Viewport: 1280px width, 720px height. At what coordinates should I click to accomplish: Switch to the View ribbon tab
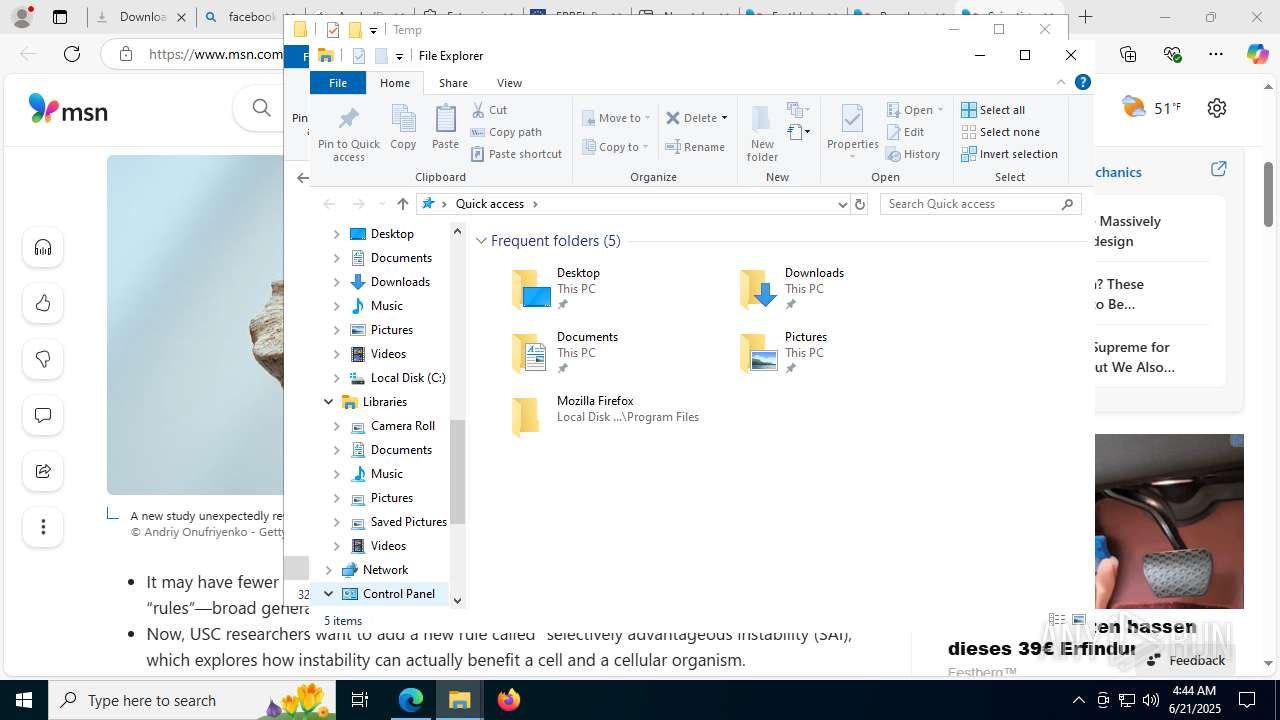click(x=509, y=83)
